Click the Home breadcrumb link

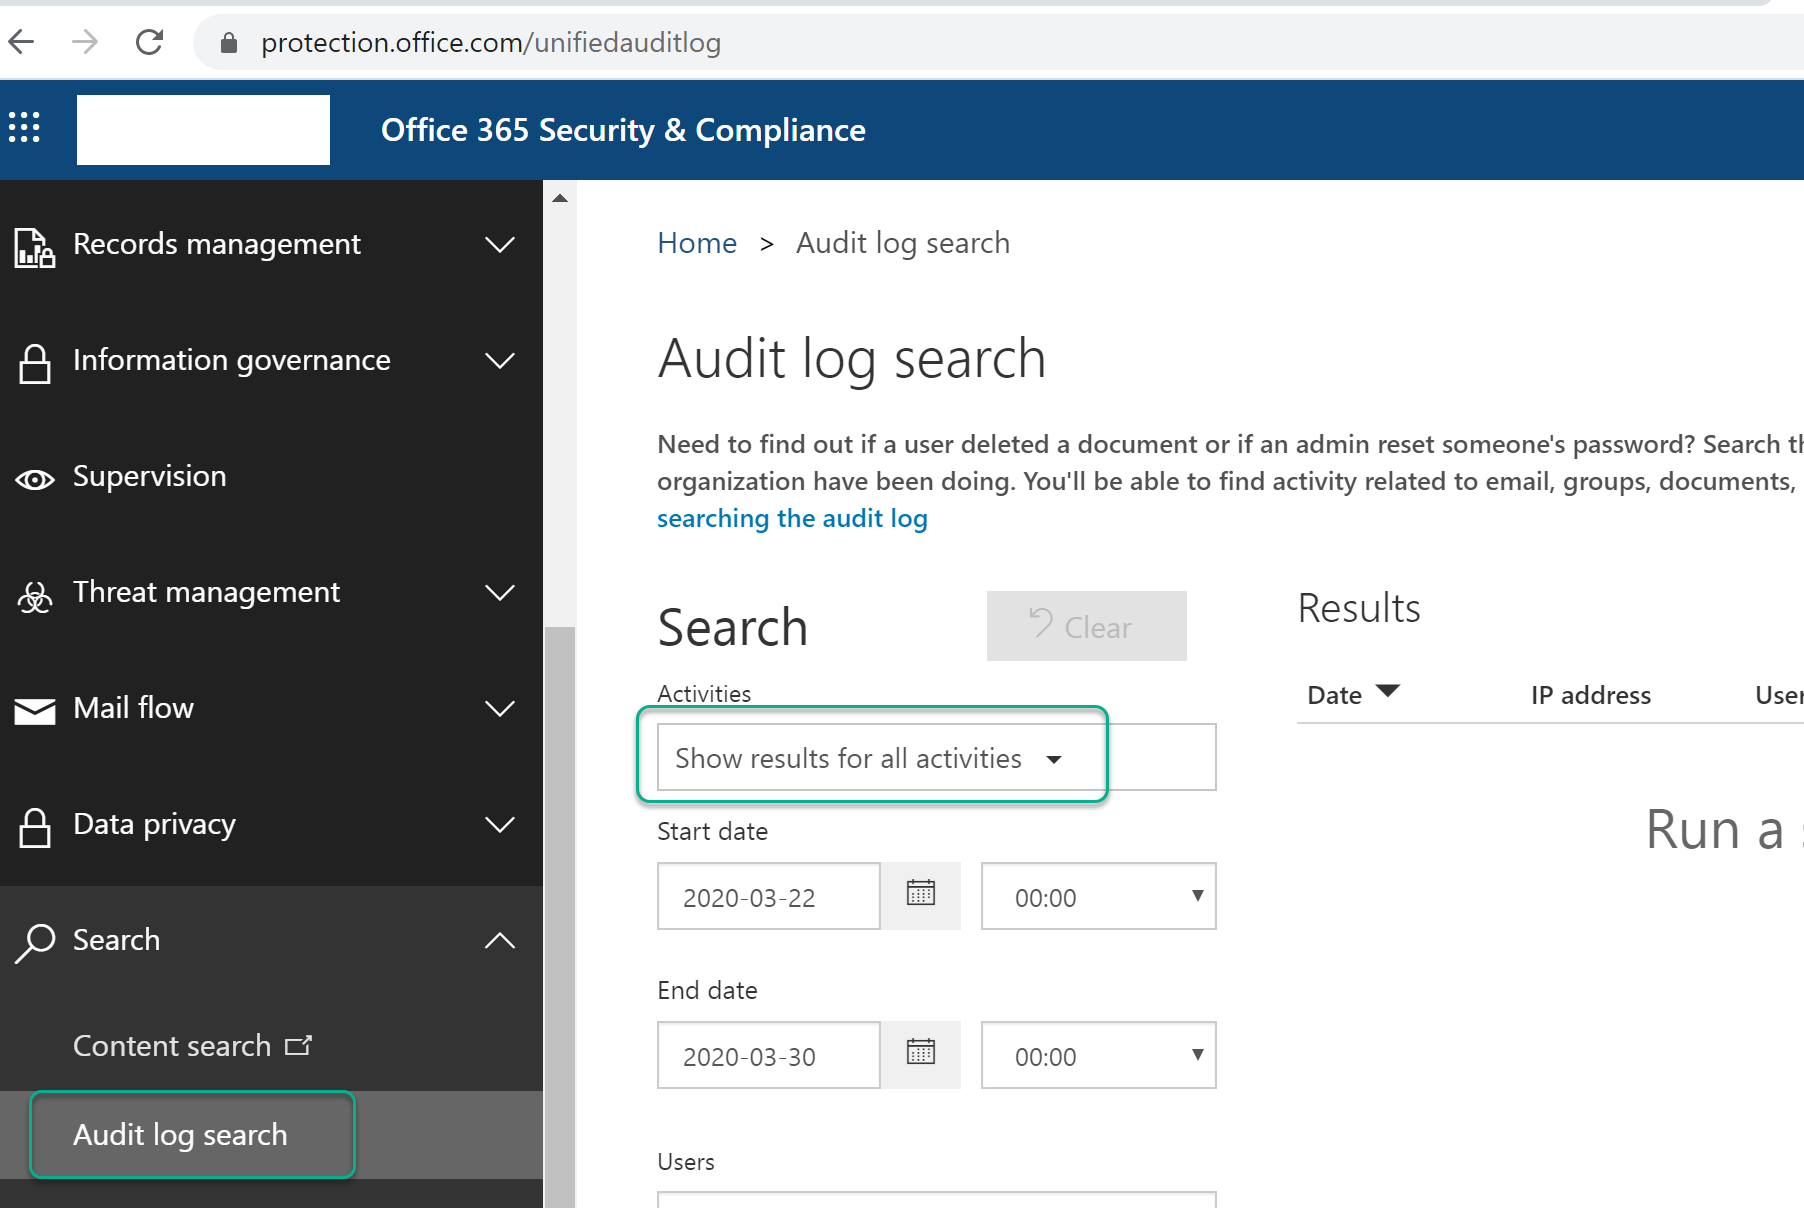click(x=697, y=243)
